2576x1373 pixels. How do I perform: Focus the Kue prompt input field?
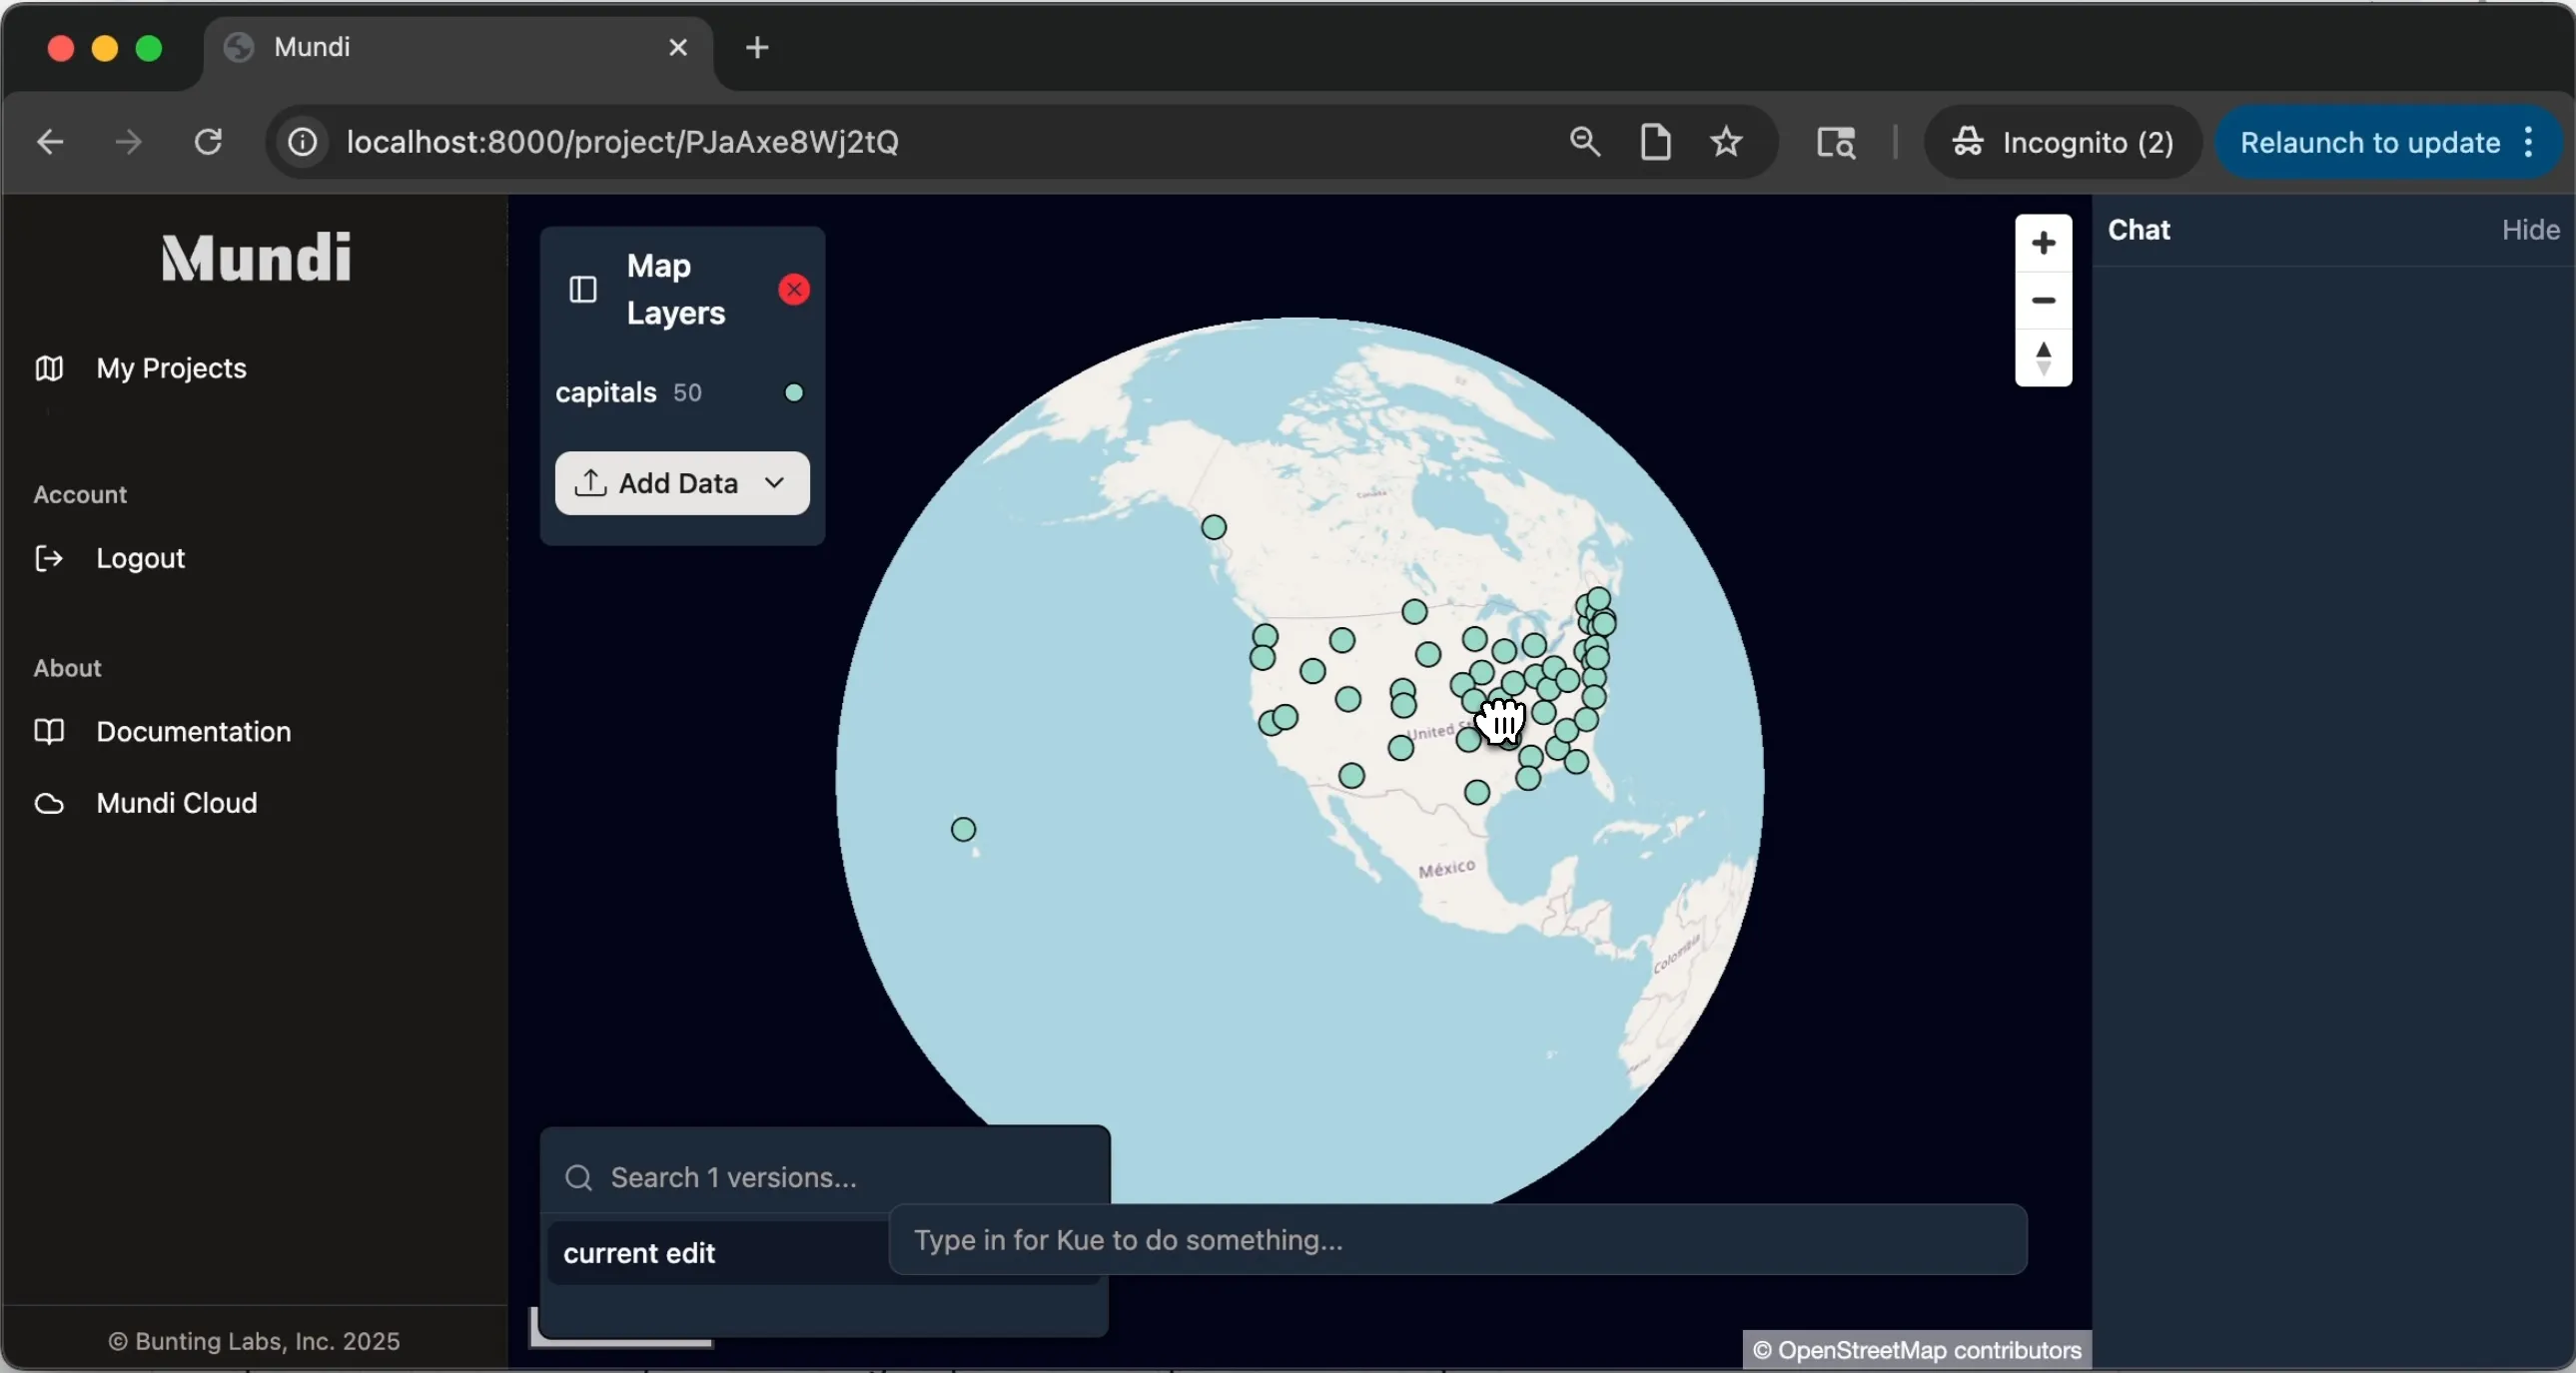point(1457,1240)
